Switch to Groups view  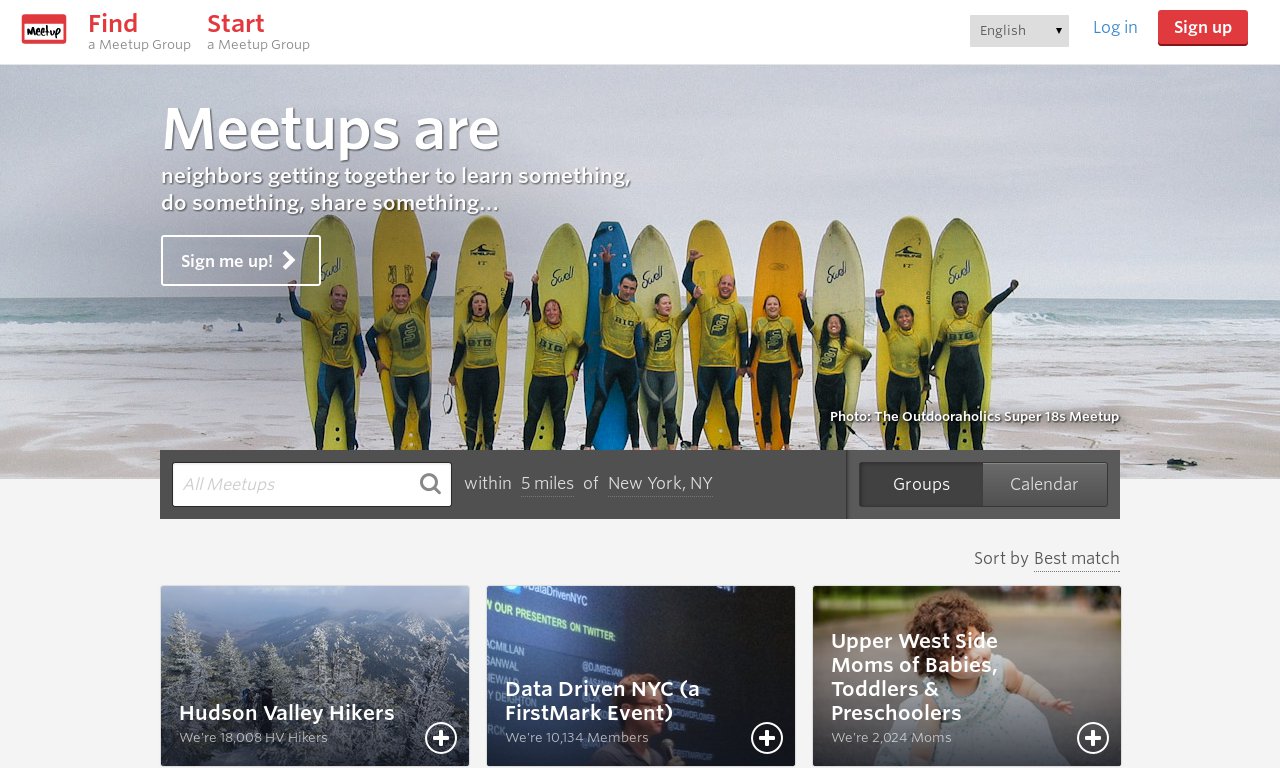(921, 484)
